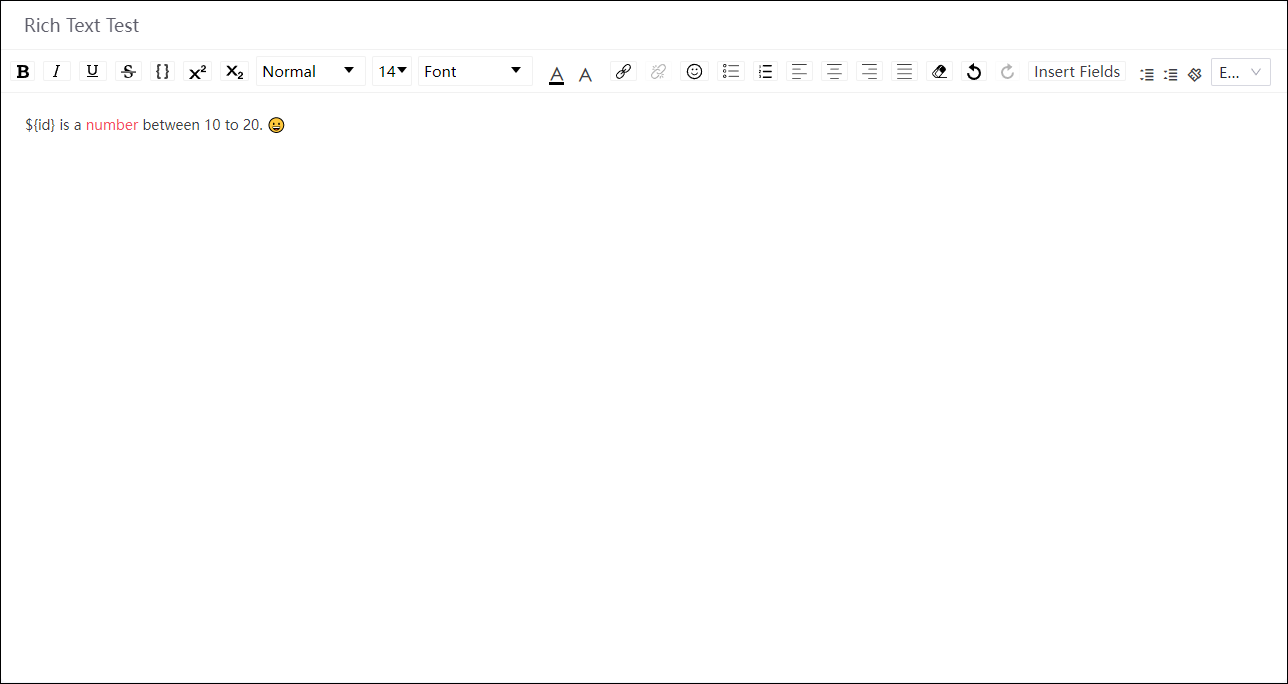
Task: Expand the Font family dropdown
Action: coord(474,72)
